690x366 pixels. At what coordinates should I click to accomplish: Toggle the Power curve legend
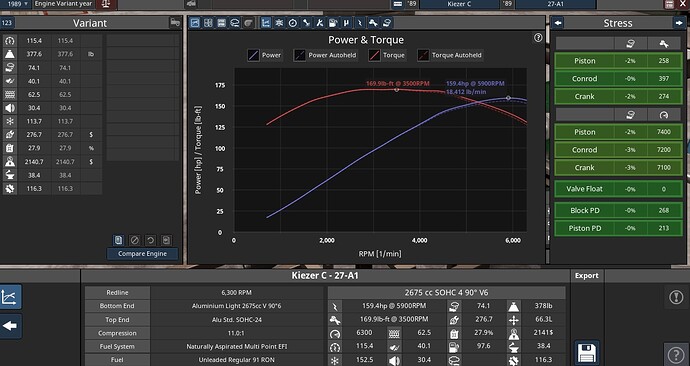point(264,55)
